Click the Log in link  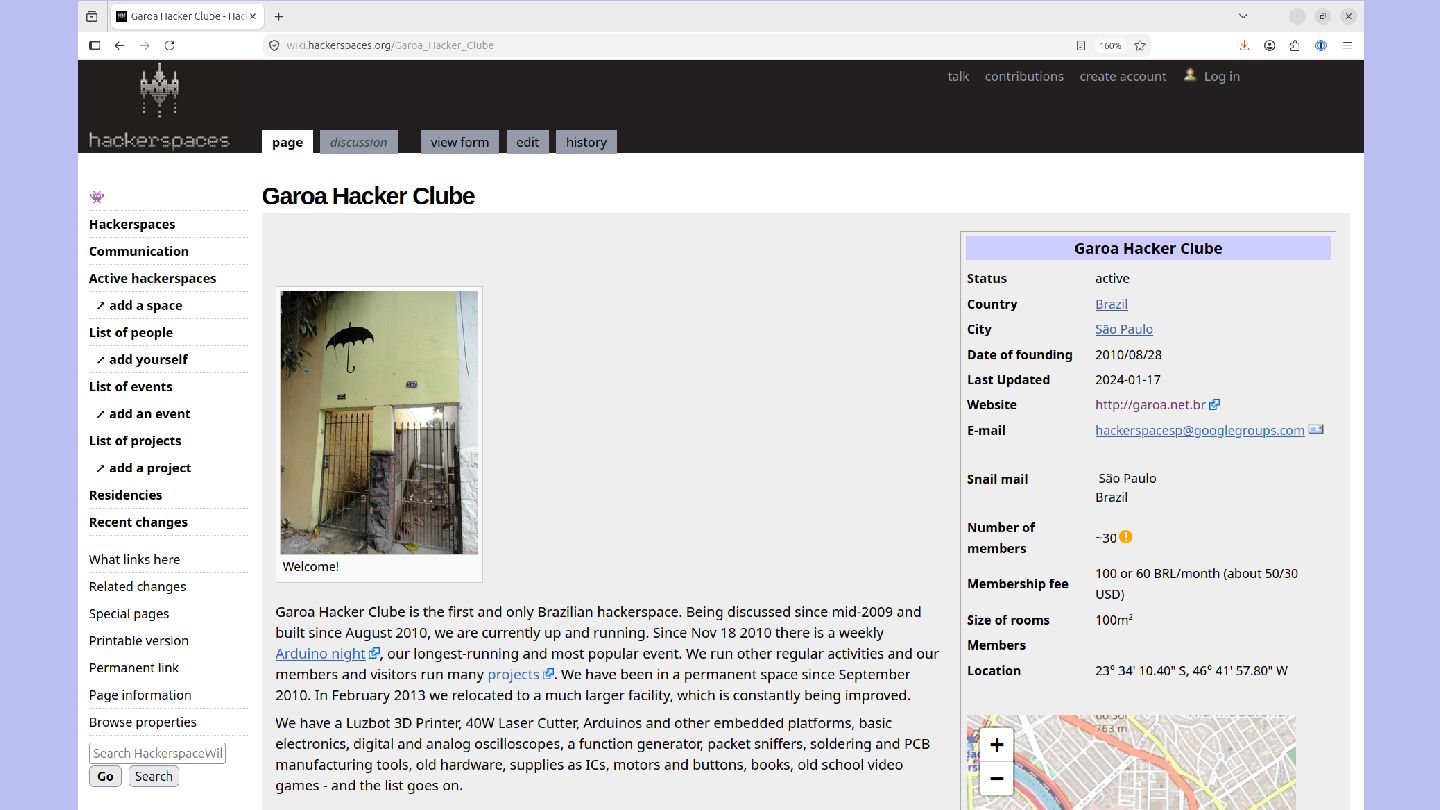pos(1222,76)
